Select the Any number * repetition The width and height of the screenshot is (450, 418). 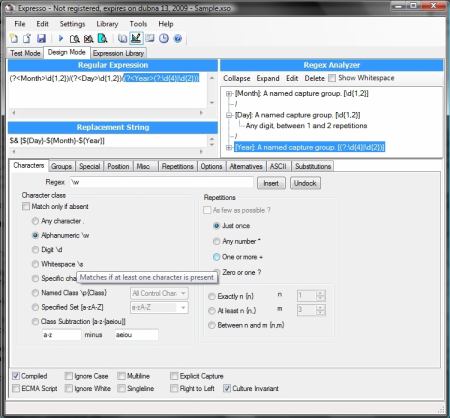pyautogui.click(x=216, y=241)
